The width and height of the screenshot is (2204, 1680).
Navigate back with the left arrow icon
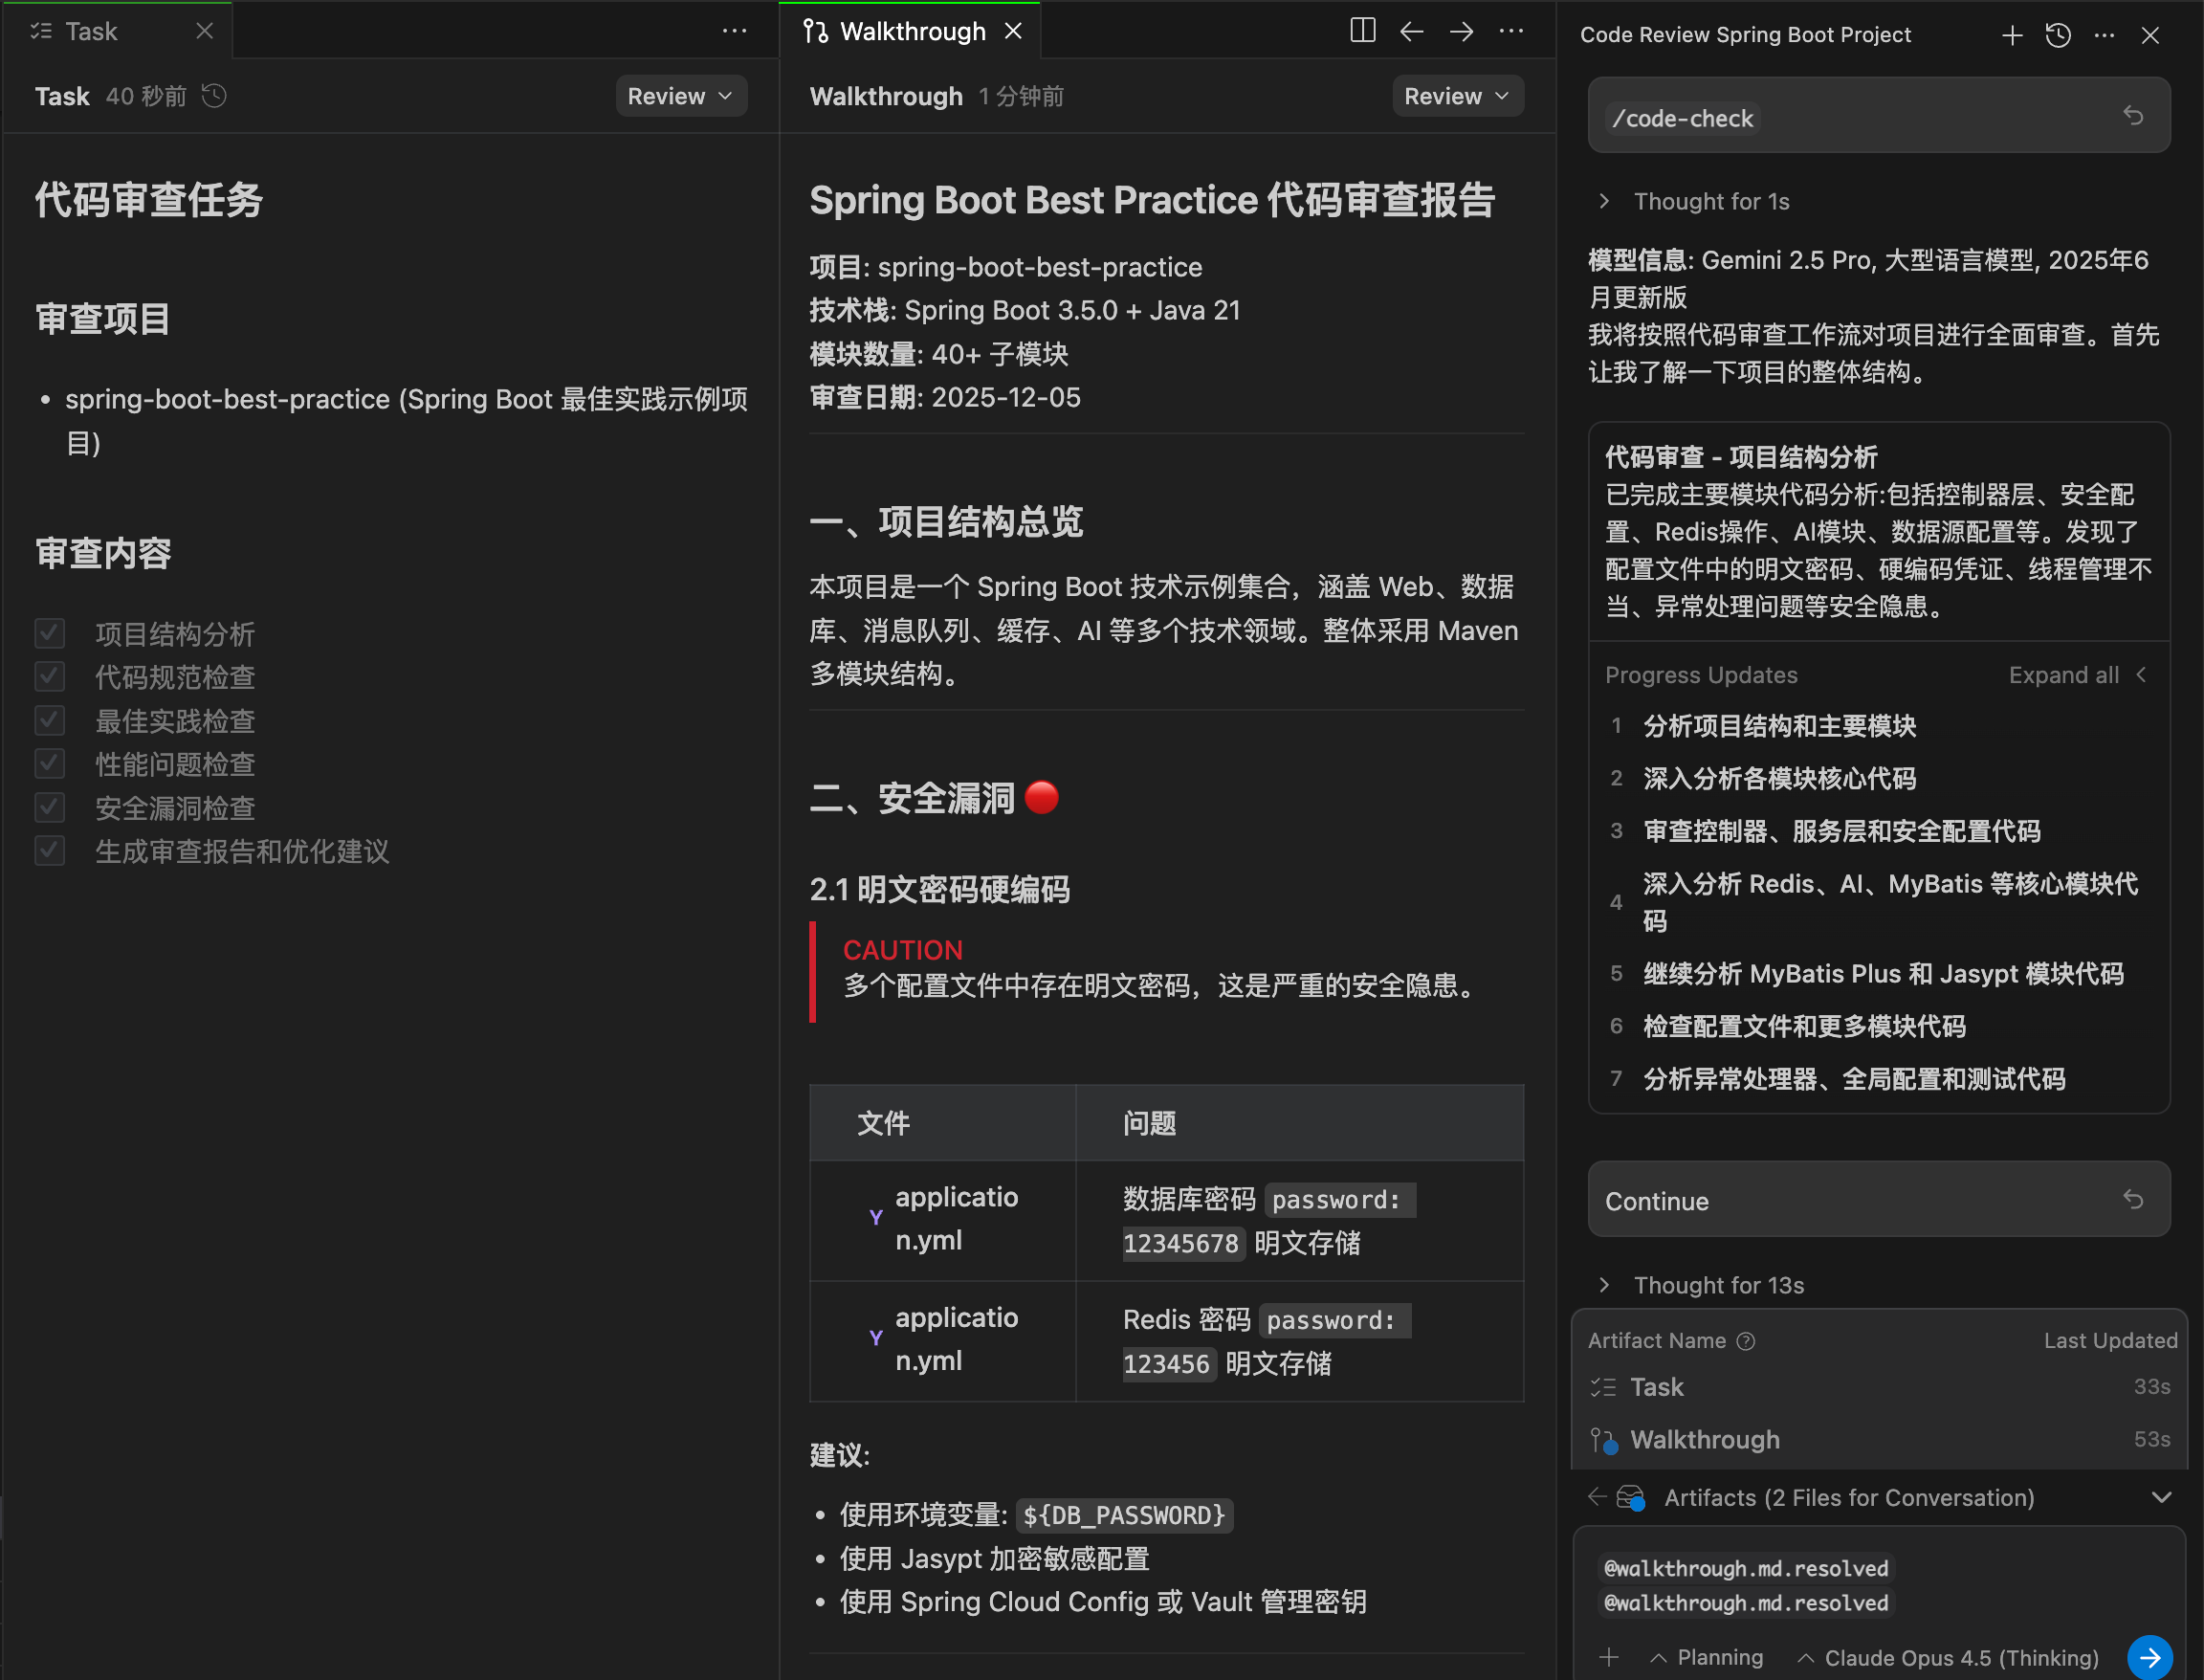click(1411, 31)
